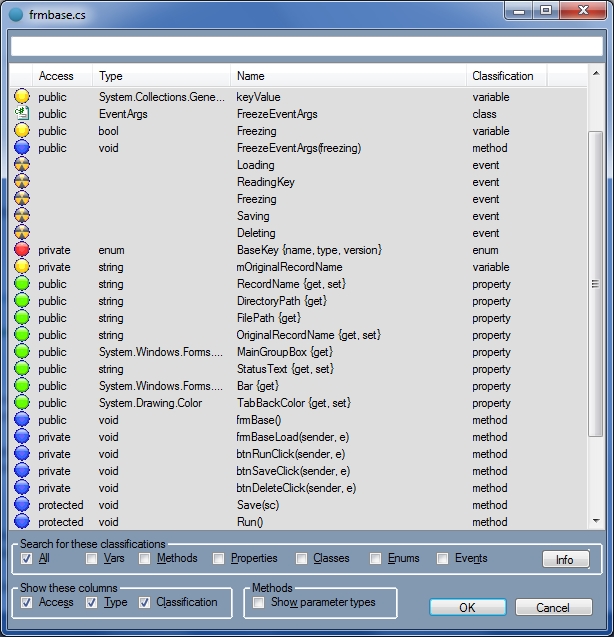Click the event icon next to Loading
This screenshot has width=614, height=637.
click(x=22, y=165)
